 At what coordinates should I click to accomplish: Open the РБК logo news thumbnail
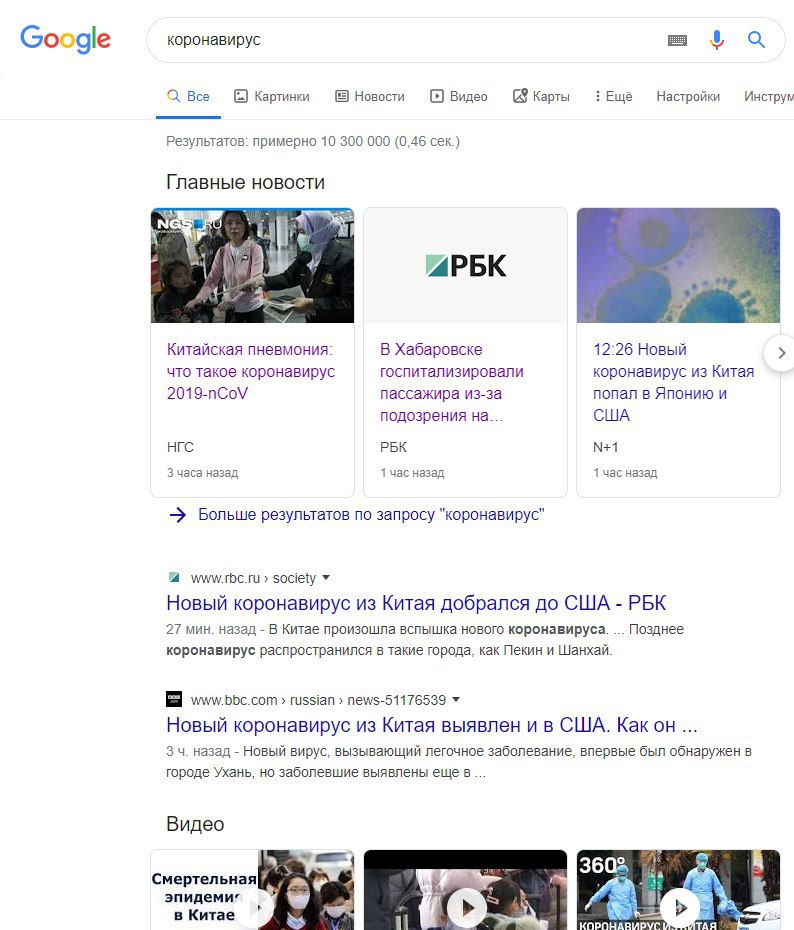pyautogui.click(x=465, y=265)
